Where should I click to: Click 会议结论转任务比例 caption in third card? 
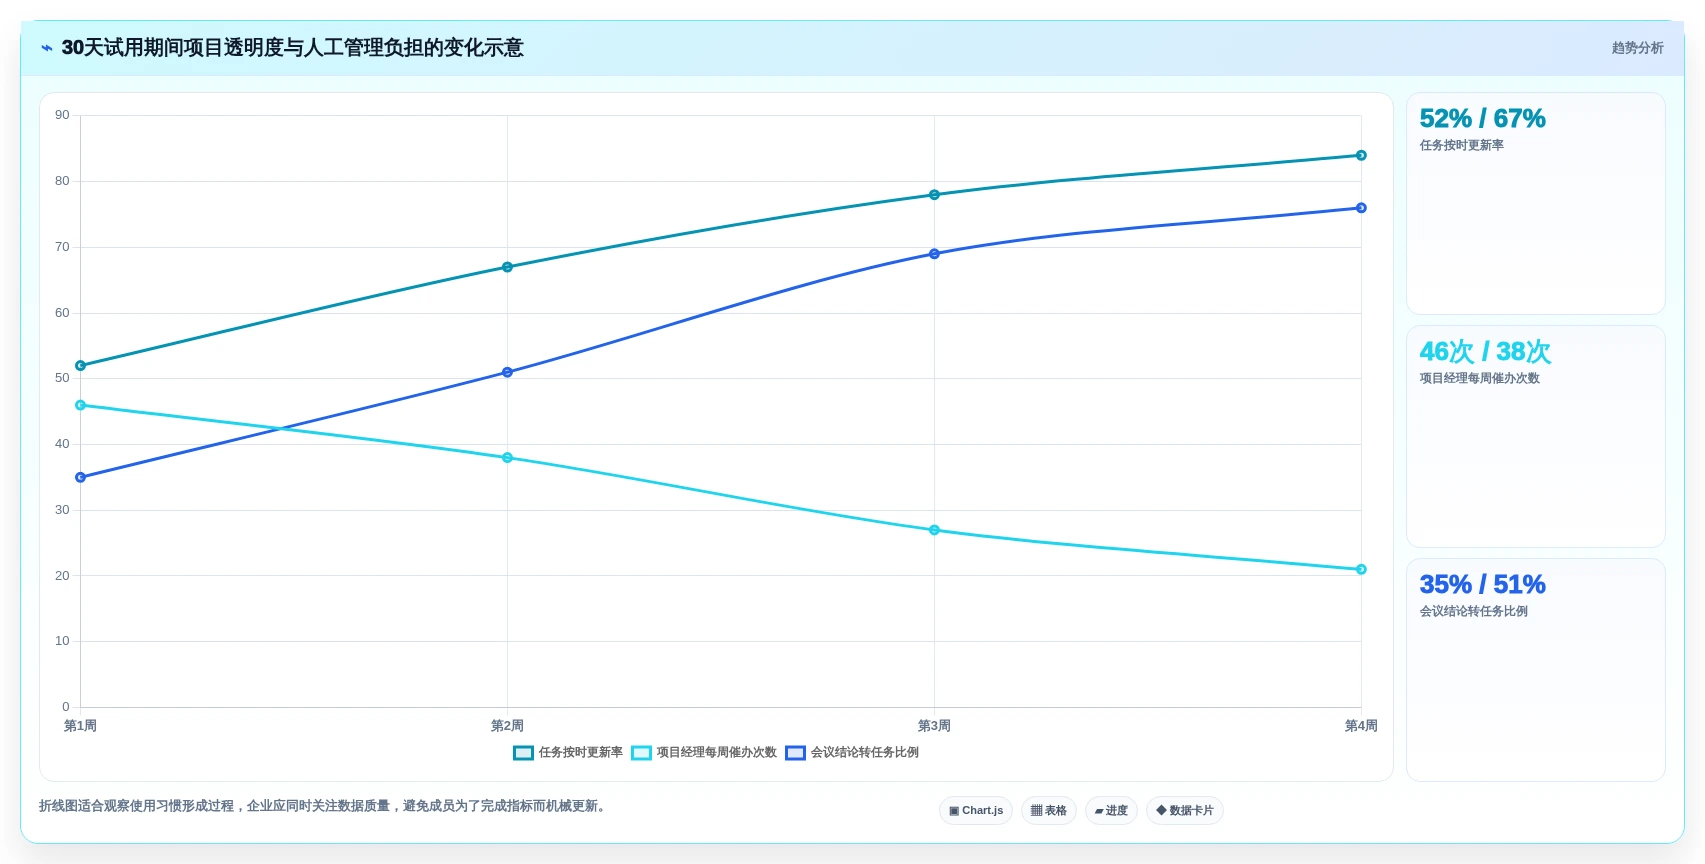pyautogui.click(x=1473, y=611)
